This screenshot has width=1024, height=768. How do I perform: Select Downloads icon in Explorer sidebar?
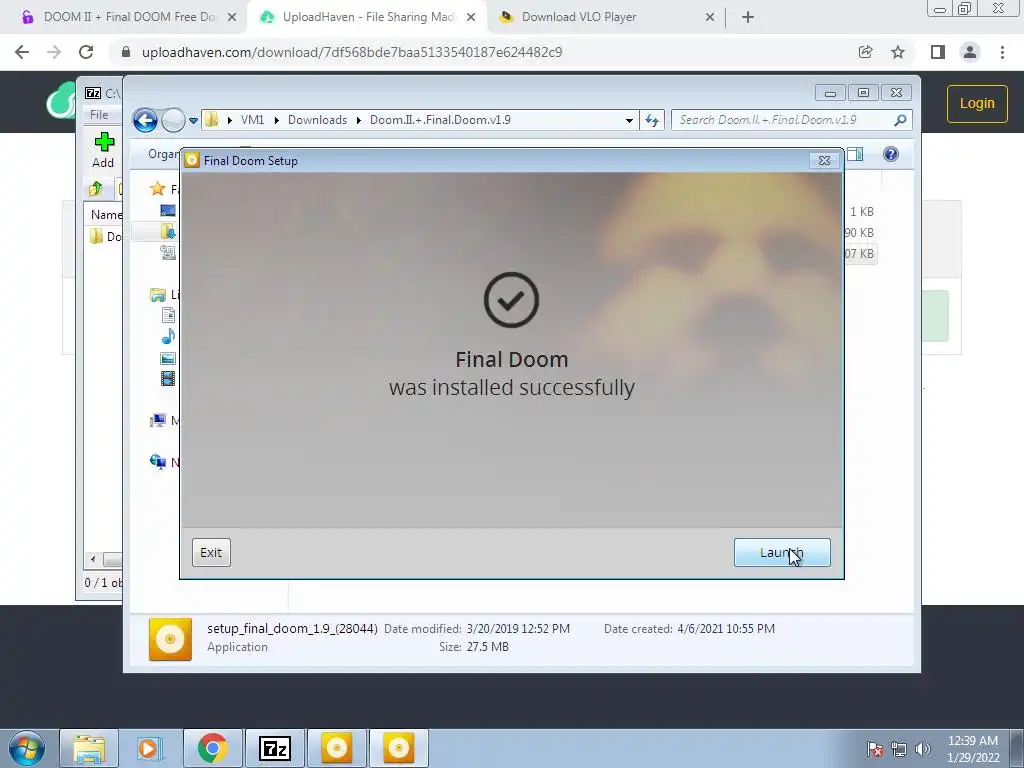pyautogui.click(x=168, y=231)
